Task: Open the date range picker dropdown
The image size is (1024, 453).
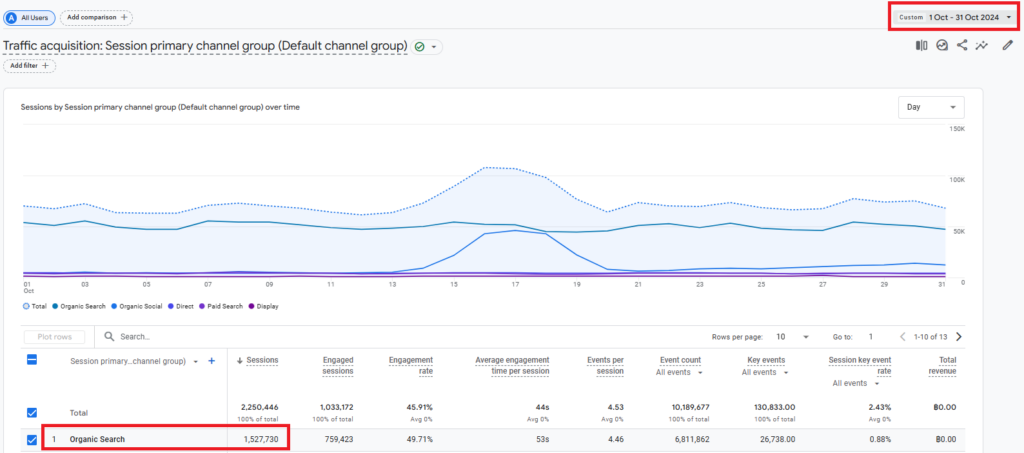Action: click(955, 17)
